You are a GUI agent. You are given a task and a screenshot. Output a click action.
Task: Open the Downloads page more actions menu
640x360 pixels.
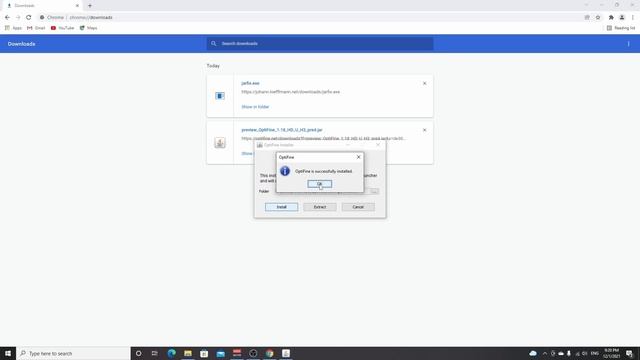pos(629,44)
